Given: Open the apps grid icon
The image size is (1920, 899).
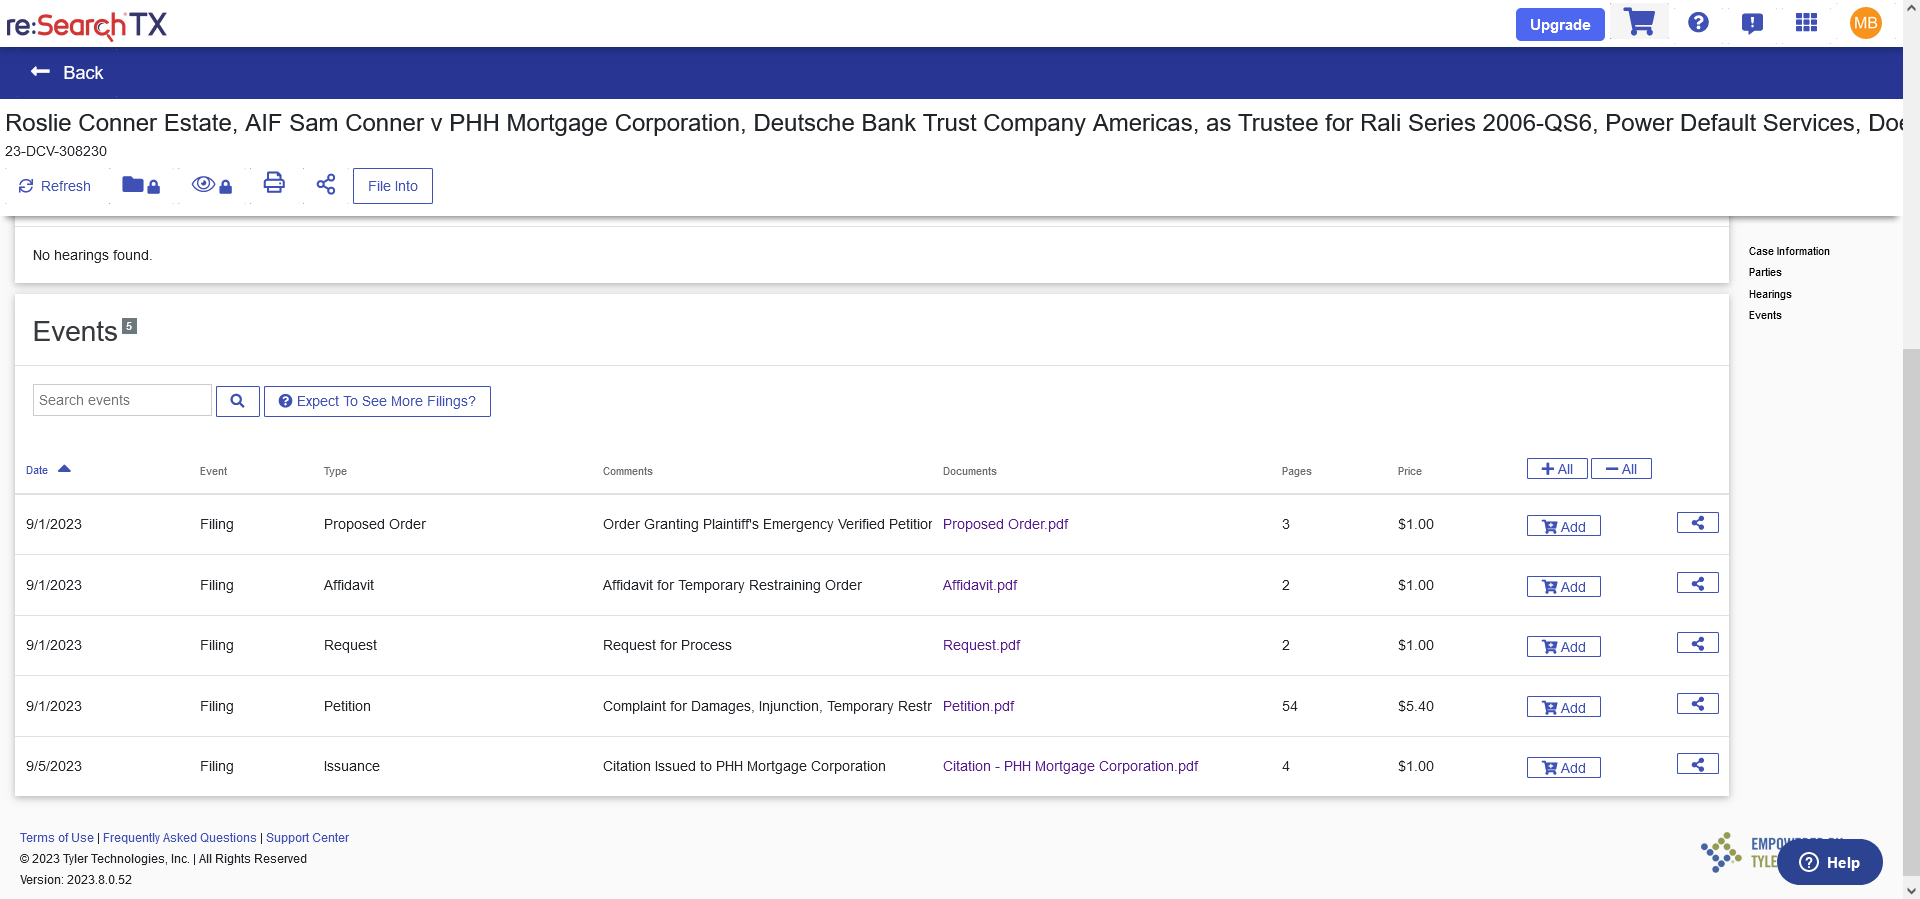Looking at the screenshot, I should point(1806,23).
